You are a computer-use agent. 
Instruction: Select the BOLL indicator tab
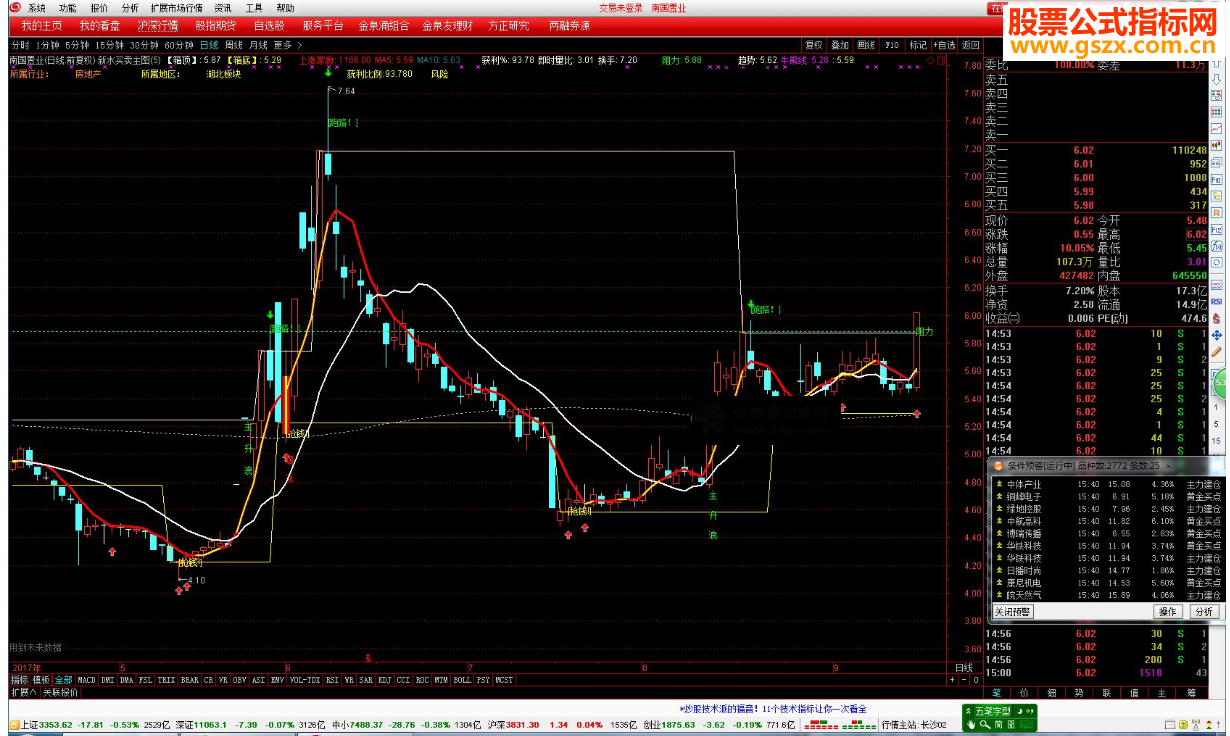click(x=462, y=680)
